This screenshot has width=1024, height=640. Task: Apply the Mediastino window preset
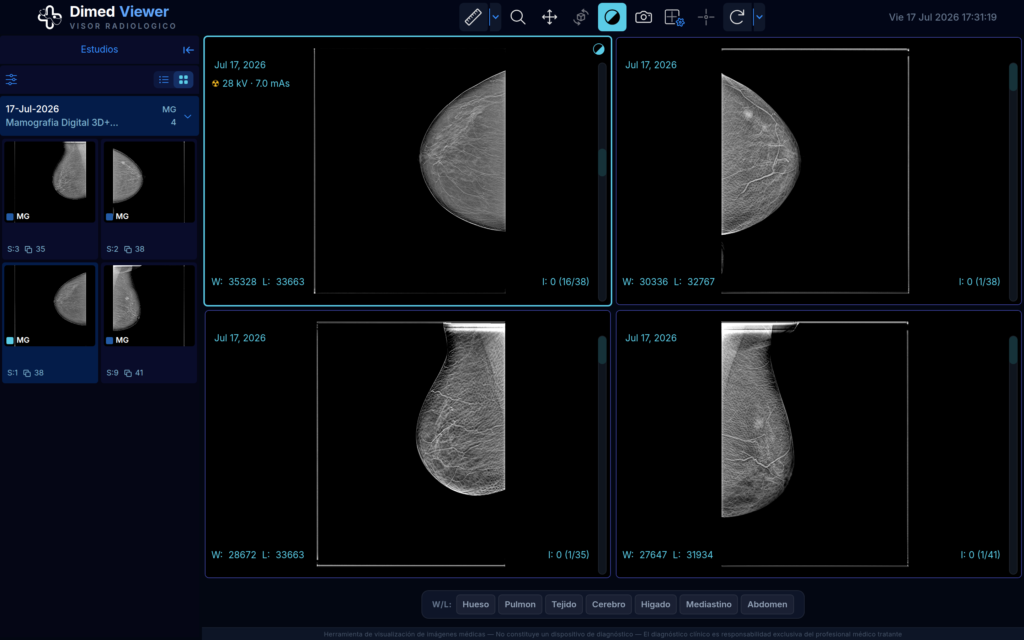[709, 604]
